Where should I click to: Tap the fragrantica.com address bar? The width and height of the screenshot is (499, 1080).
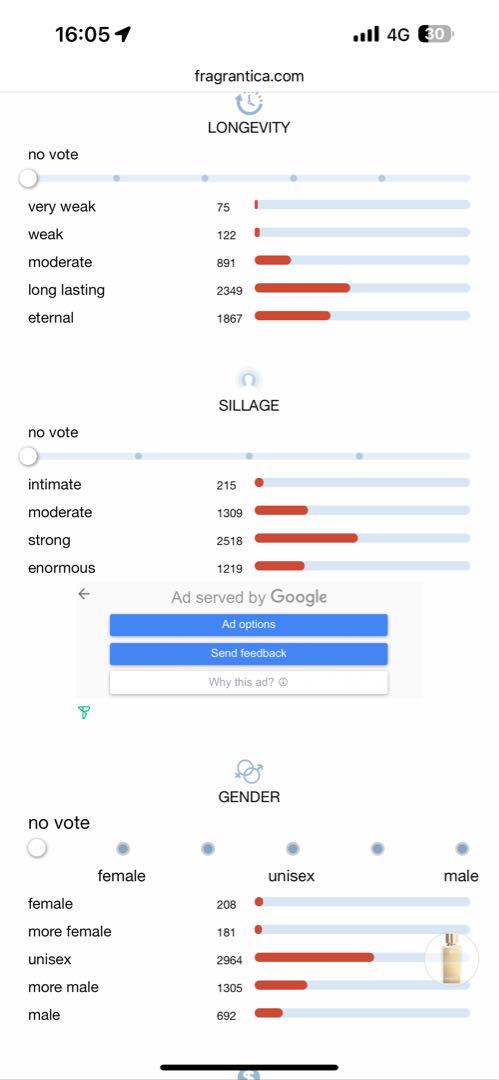point(249,76)
